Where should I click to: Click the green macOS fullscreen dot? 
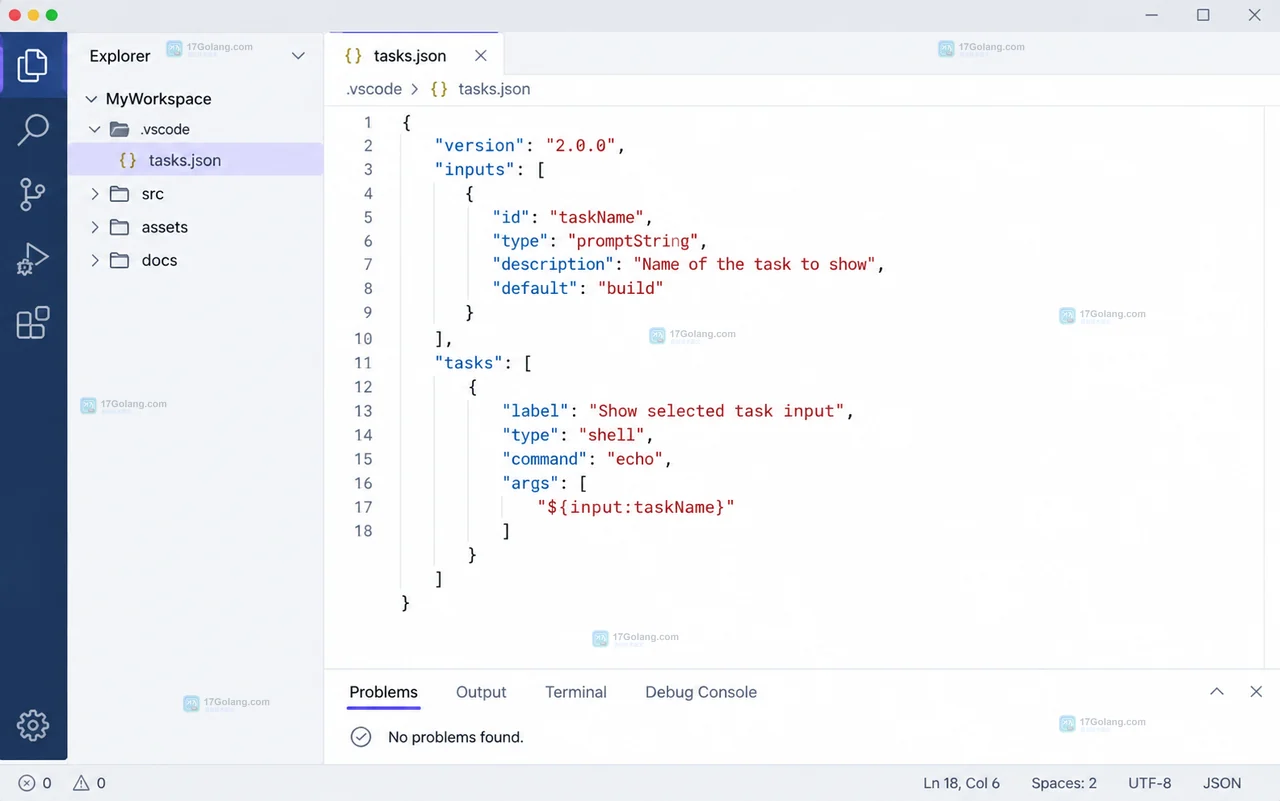pyautogui.click(x=52, y=15)
